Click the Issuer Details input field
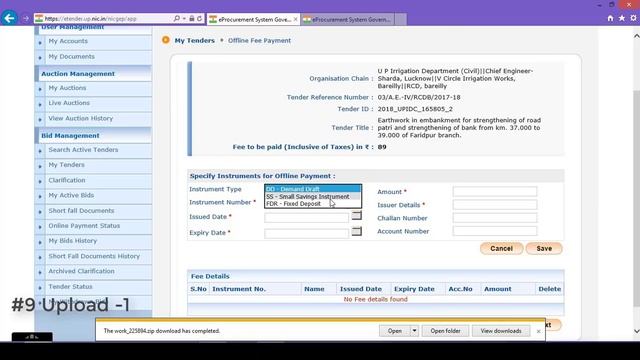Viewport: 640px width, 360px height. pyautogui.click(x=495, y=204)
